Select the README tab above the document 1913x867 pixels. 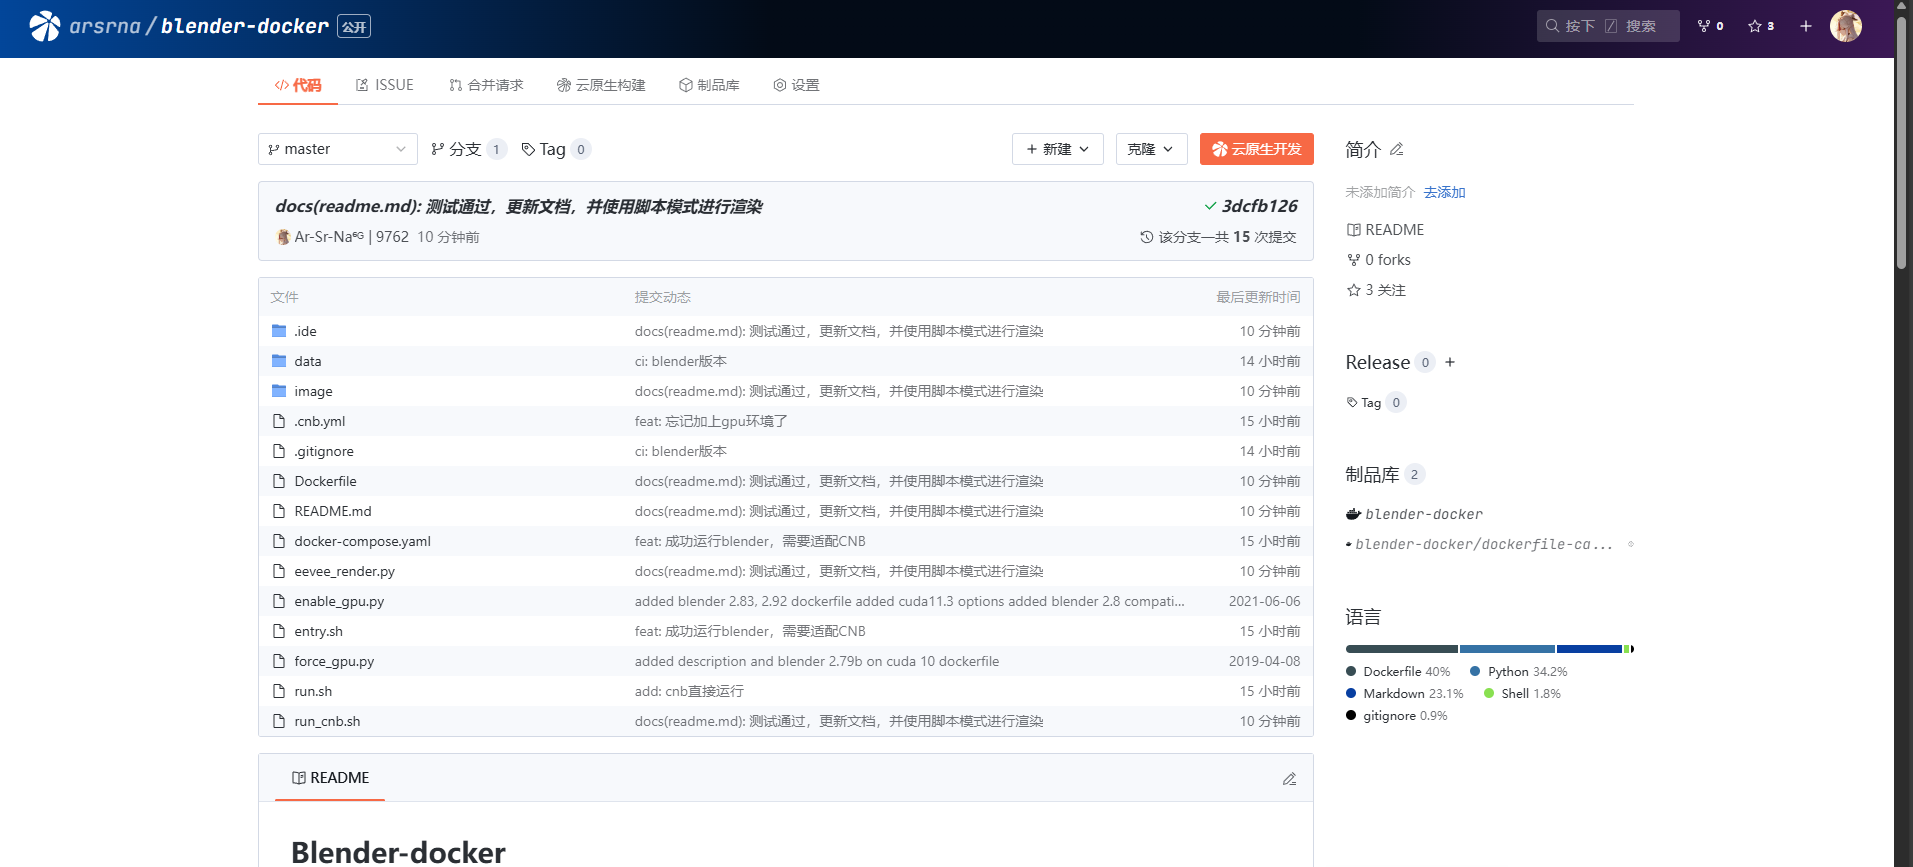tap(330, 778)
